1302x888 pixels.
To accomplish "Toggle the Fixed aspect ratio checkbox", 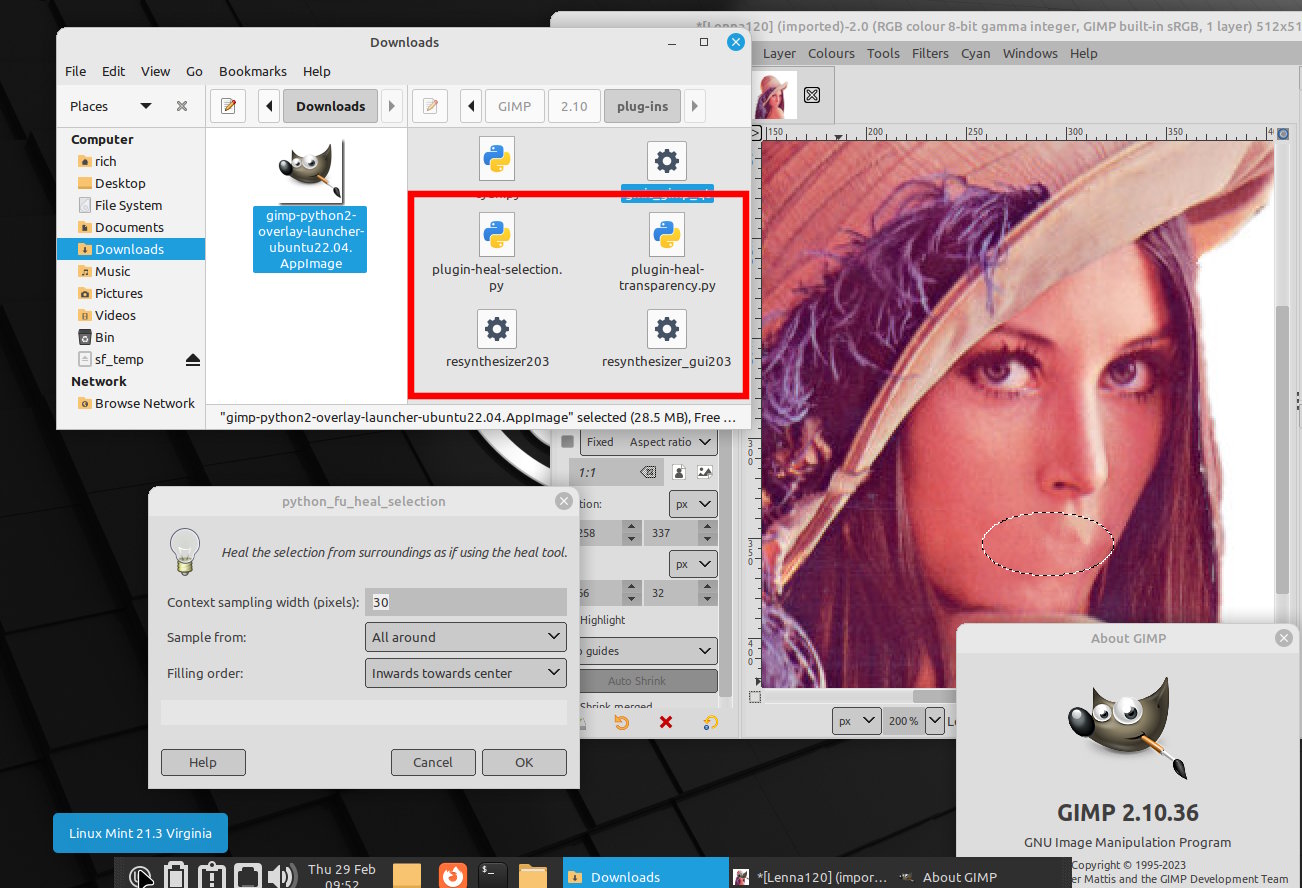I will (568, 441).
